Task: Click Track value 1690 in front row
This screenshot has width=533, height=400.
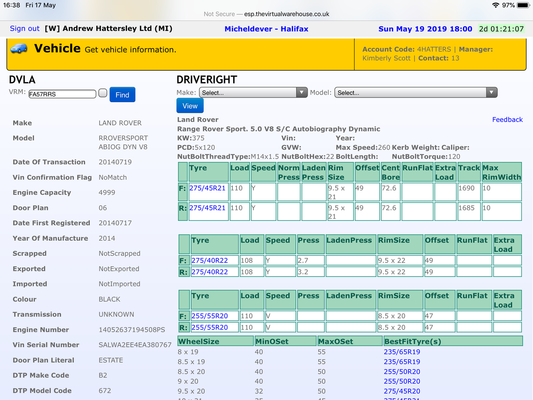Action: click(x=466, y=188)
